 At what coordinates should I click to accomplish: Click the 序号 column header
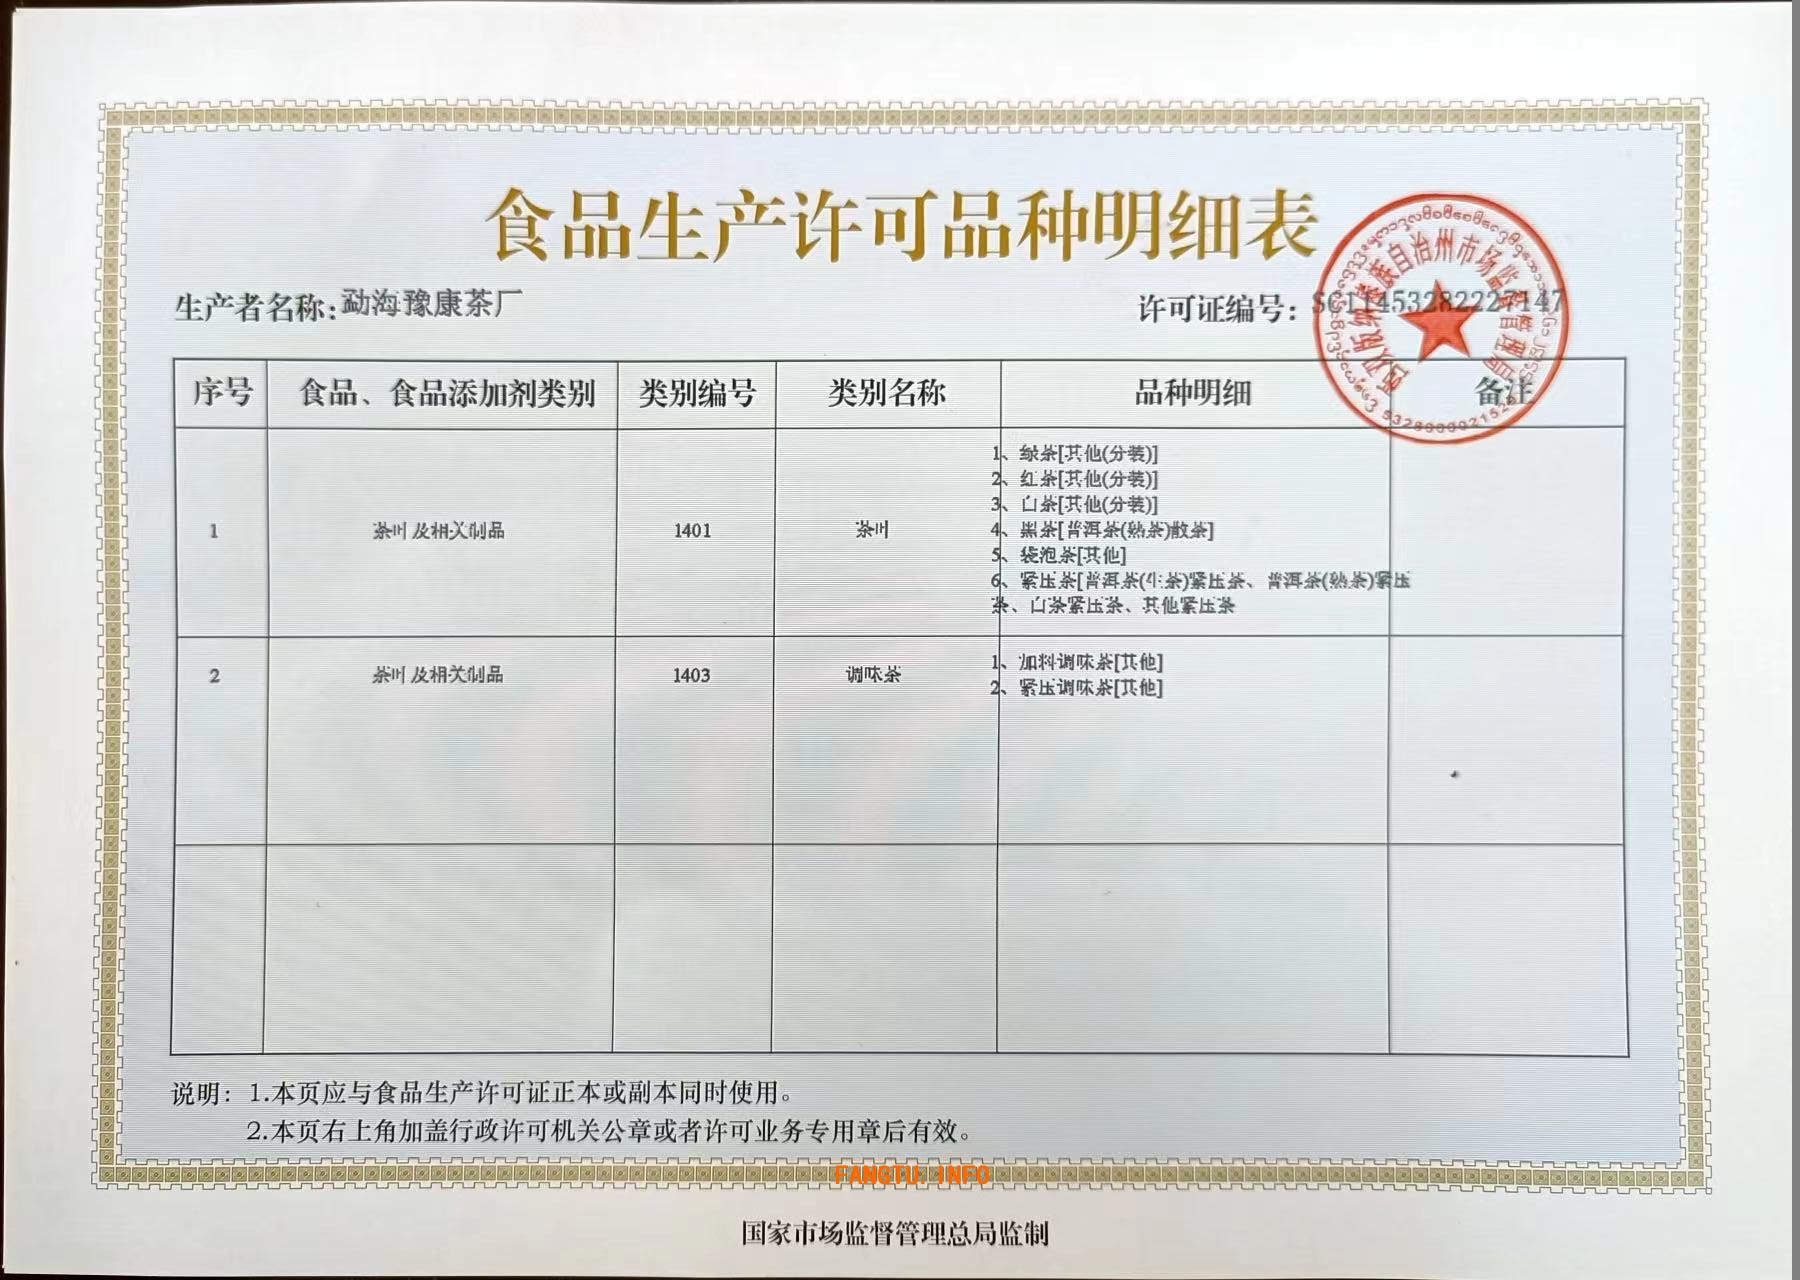coord(222,392)
